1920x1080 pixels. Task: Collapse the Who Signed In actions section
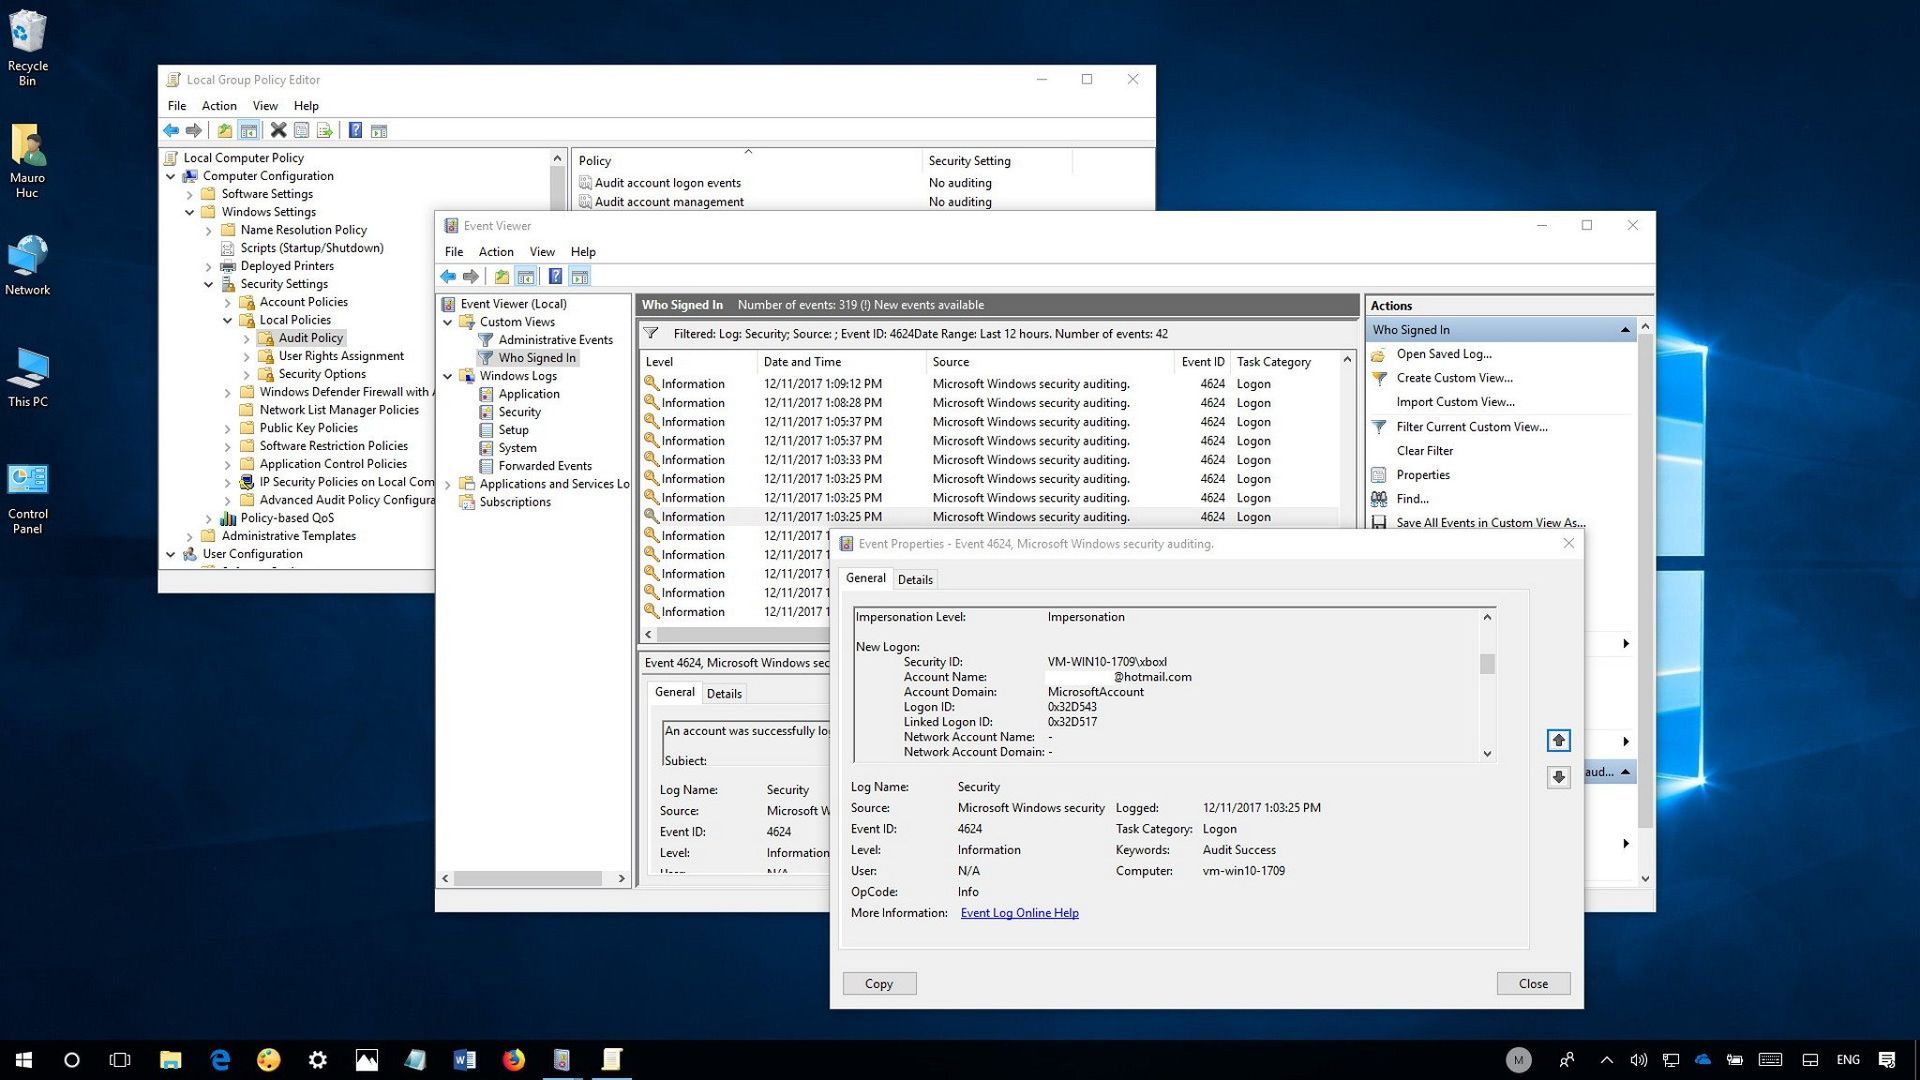coord(1624,329)
